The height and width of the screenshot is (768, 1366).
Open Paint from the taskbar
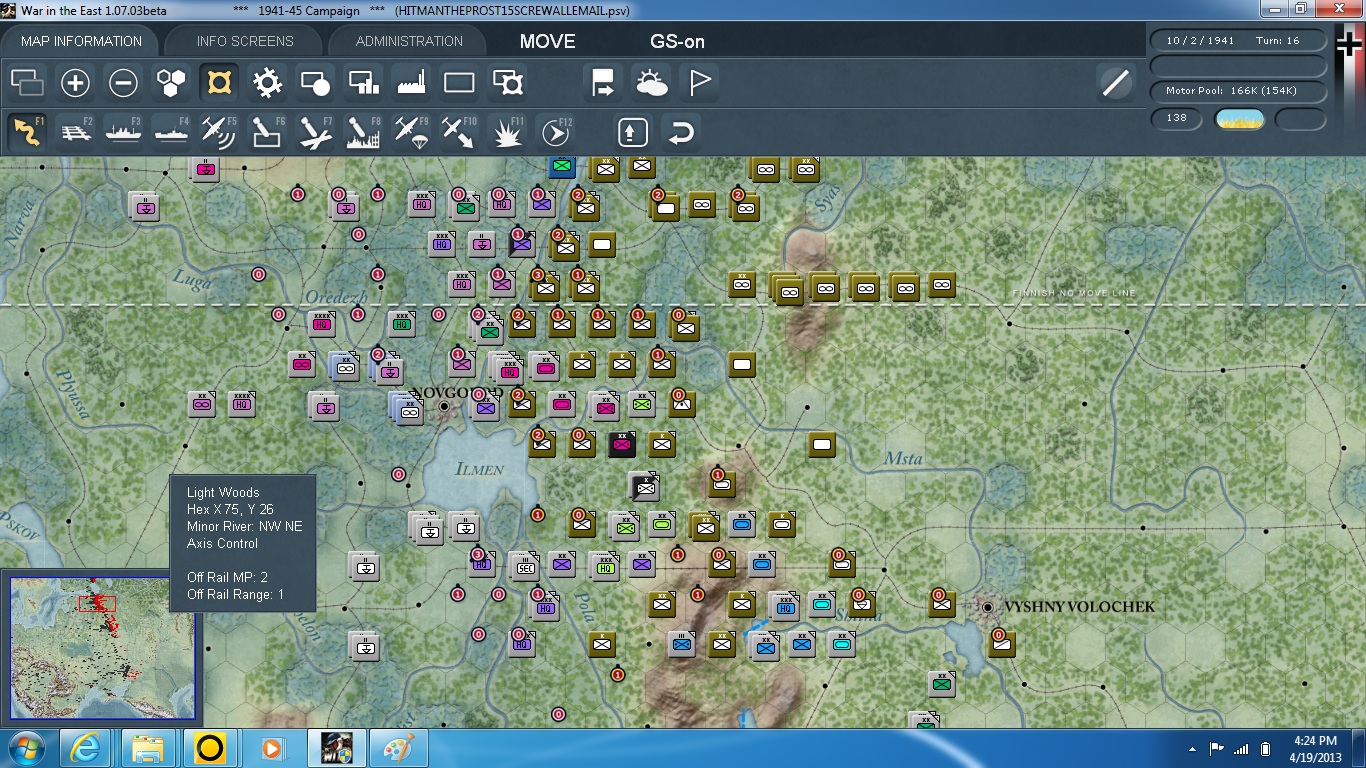click(x=397, y=748)
